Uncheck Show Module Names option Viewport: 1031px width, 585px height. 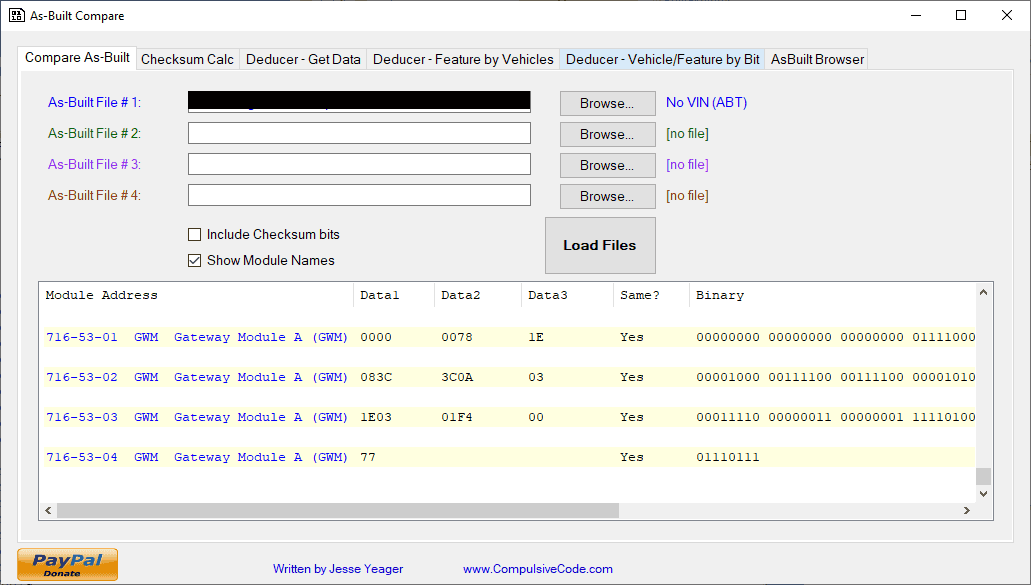pos(195,261)
